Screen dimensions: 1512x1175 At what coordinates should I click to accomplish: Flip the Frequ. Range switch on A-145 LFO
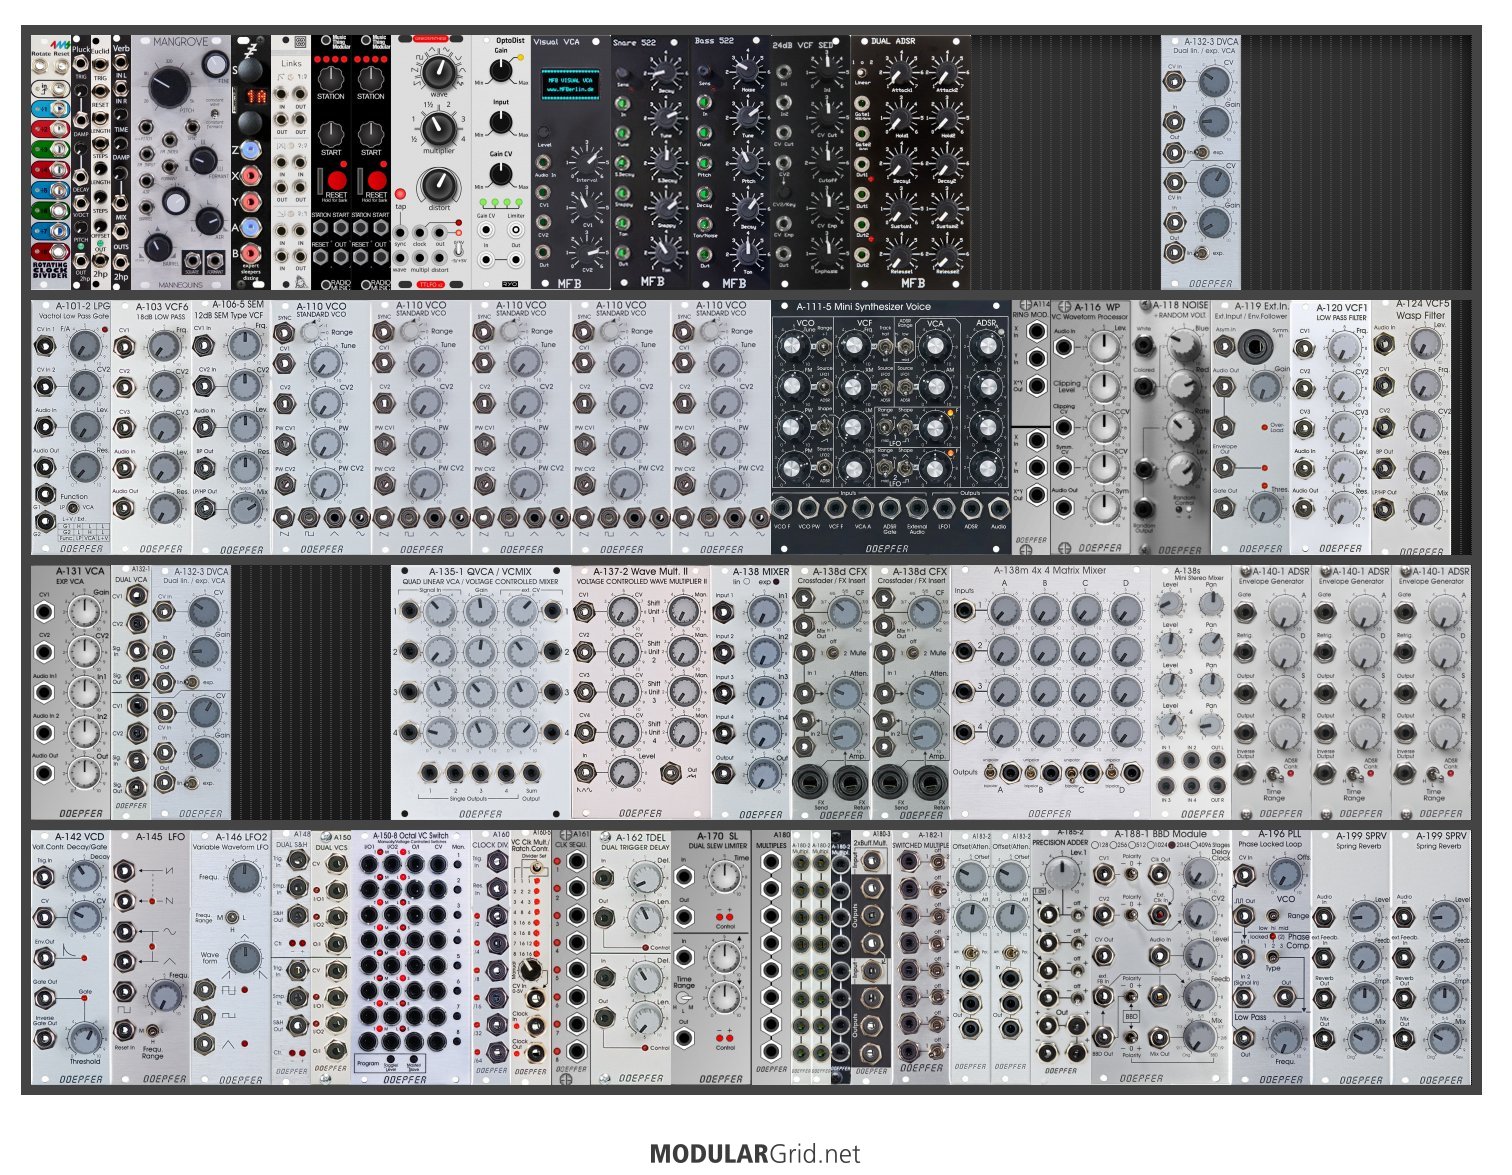pyautogui.click(x=151, y=1031)
